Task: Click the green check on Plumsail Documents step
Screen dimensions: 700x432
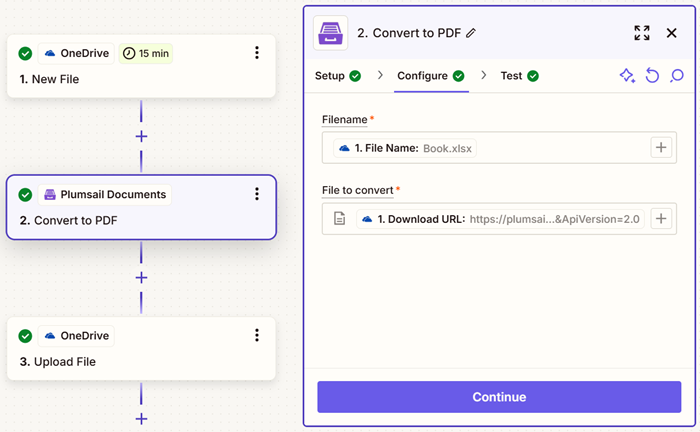Action: [x=25, y=195]
